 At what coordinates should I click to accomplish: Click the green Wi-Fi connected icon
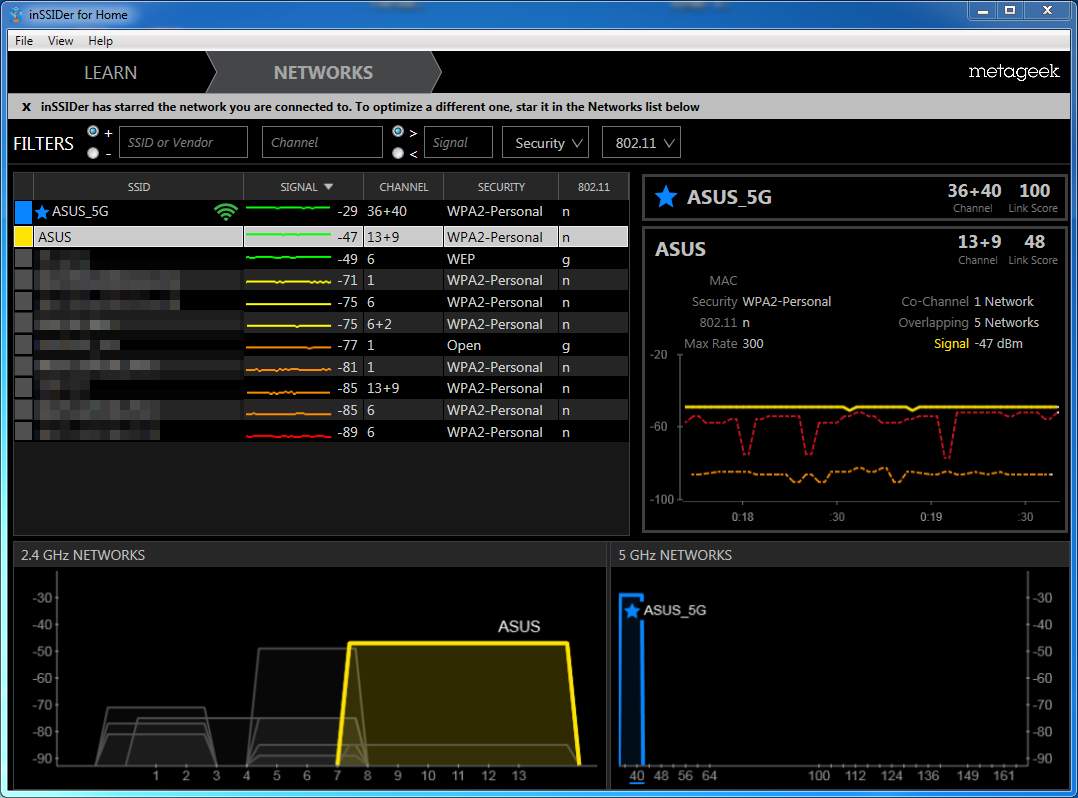(x=226, y=212)
